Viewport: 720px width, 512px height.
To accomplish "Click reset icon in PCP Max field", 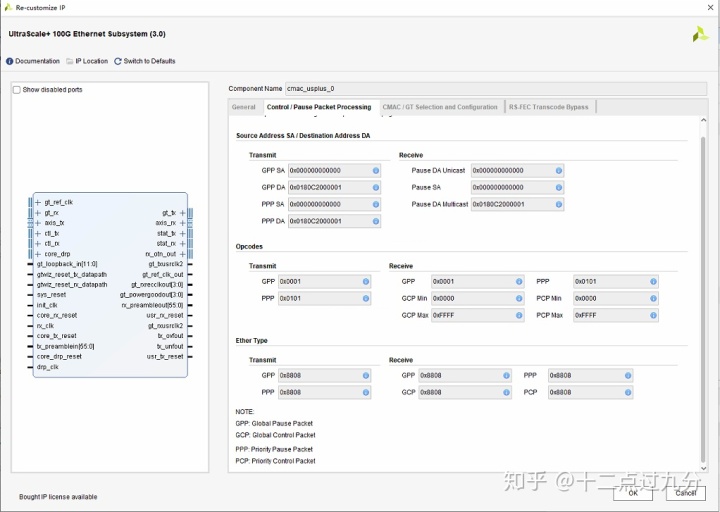I will point(653,315).
